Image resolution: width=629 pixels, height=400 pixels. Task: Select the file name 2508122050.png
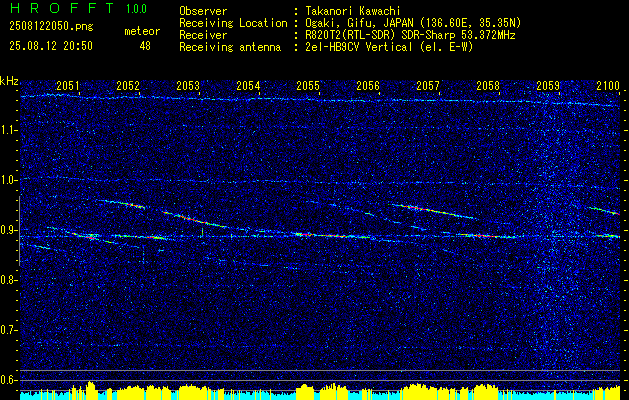click(51, 27)
